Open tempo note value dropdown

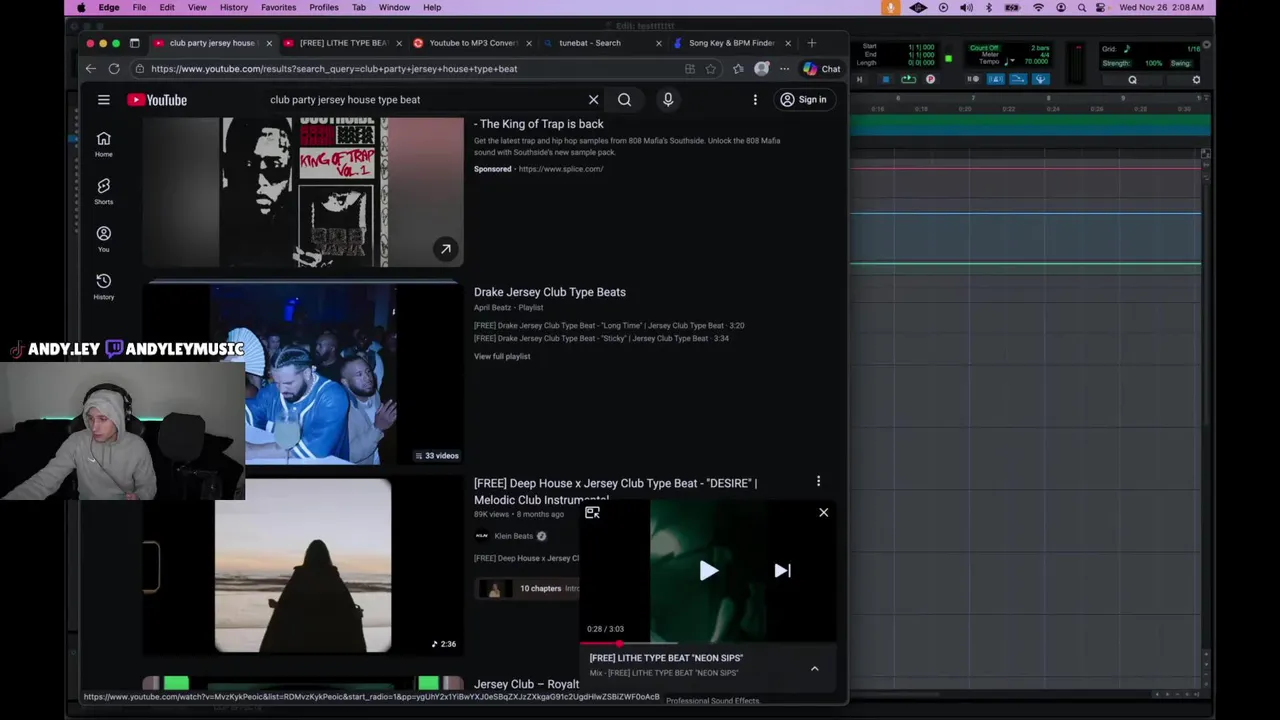click(1012, 61)
